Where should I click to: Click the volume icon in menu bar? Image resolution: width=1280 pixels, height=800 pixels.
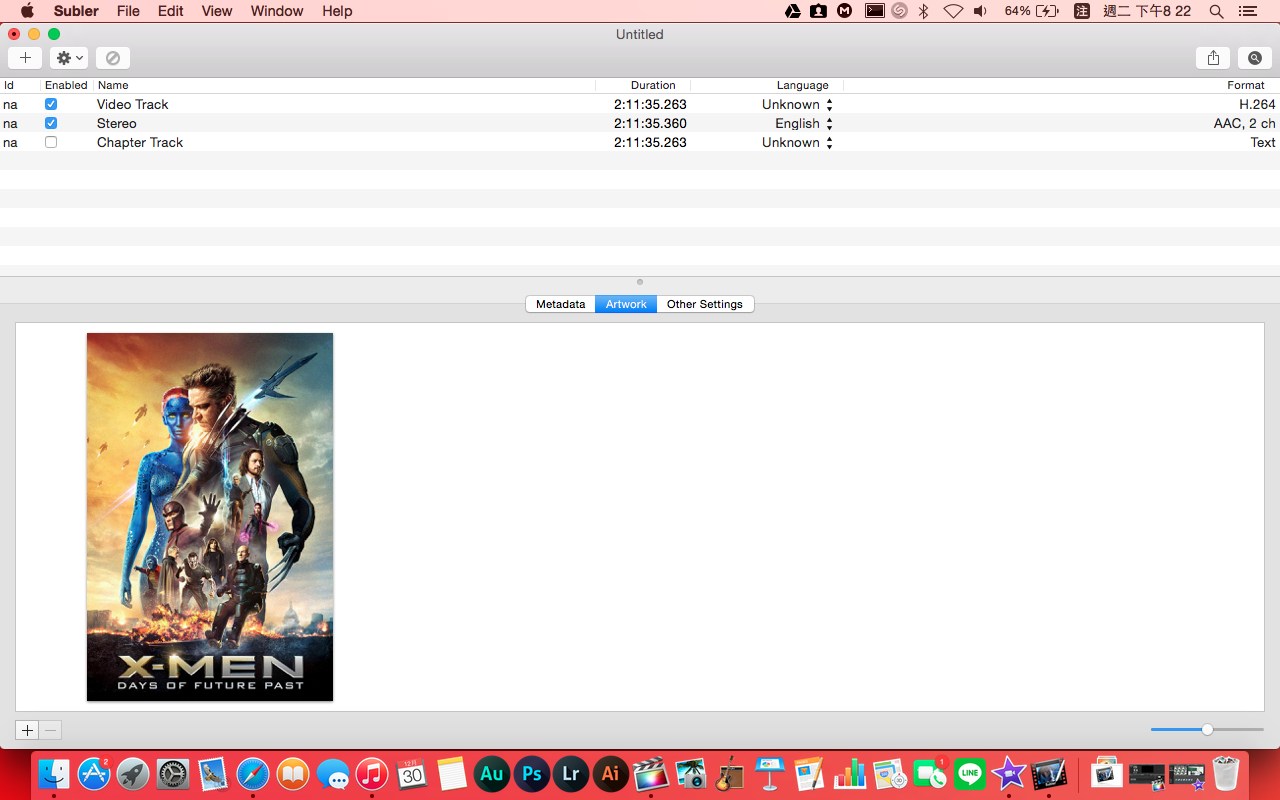click(x=981, y=11)
